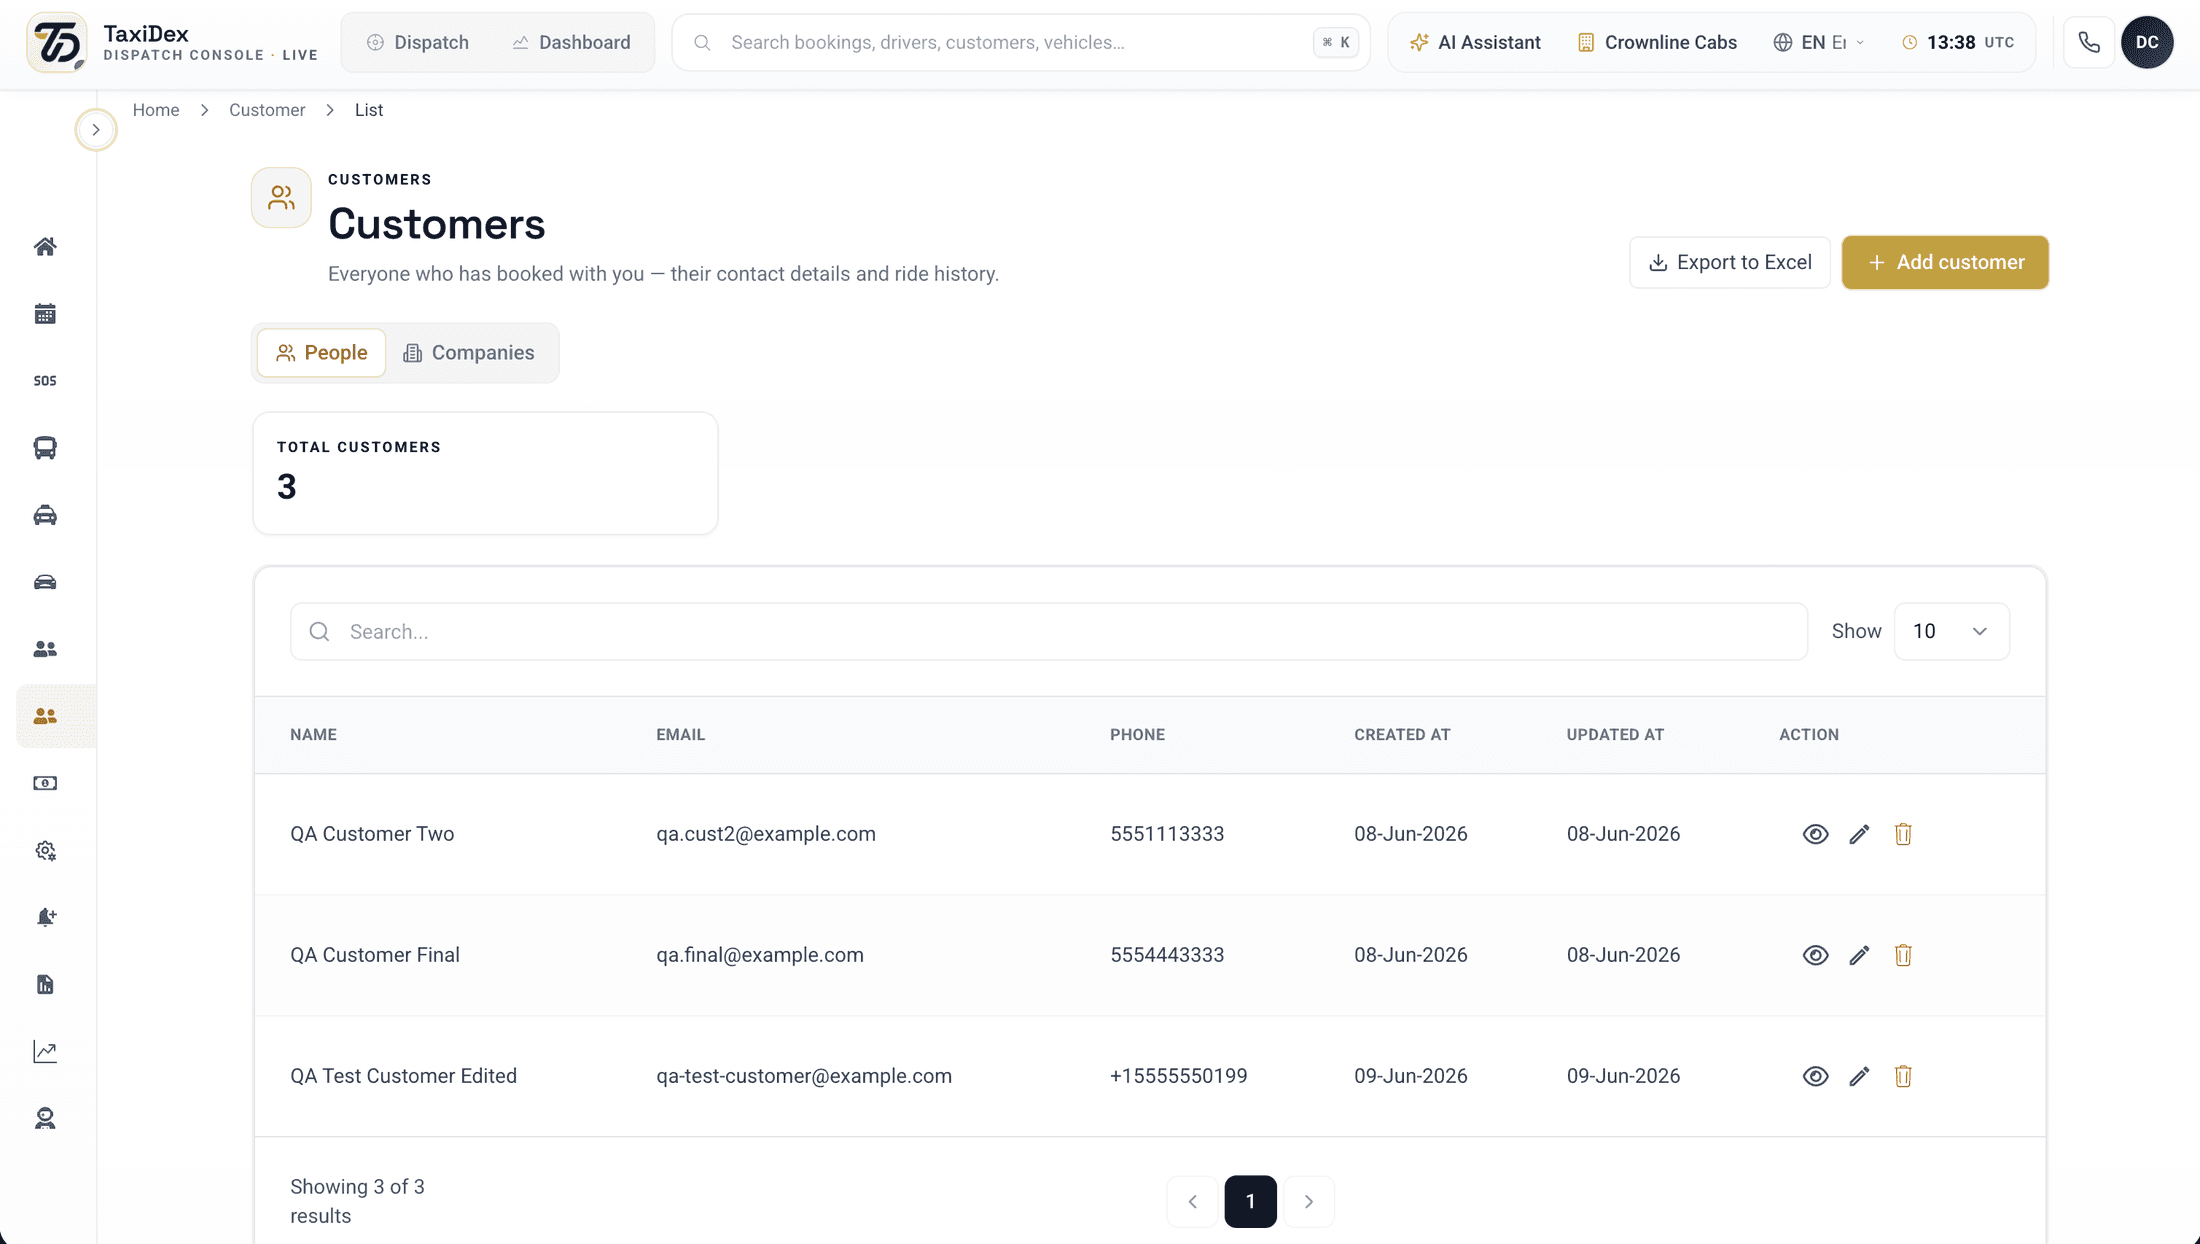This screenshot has height=1244, width=2200.
Task: Open the SOS sidebar icon
Action: (45, 381)
